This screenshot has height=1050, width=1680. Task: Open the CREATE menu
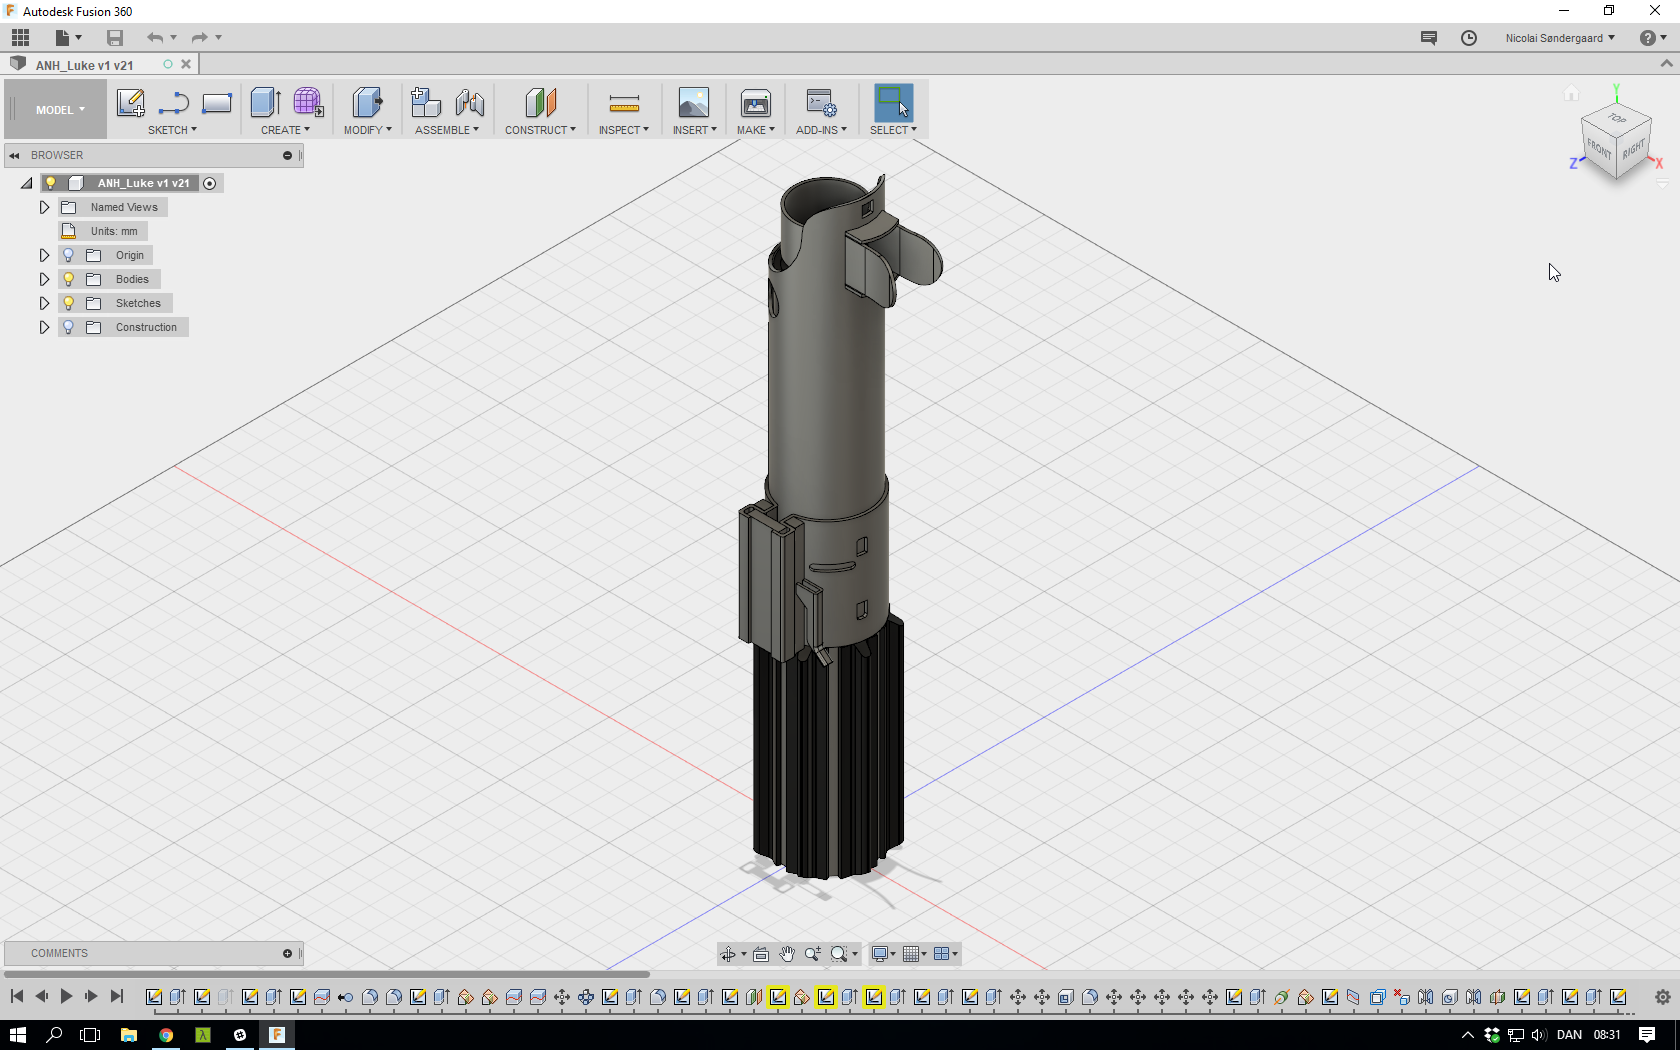(x=285, y=130)
